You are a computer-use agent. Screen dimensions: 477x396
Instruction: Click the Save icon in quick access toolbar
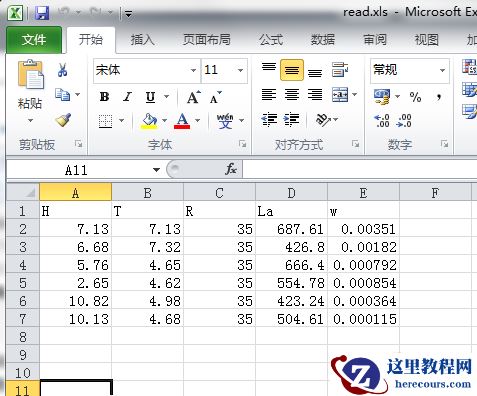(42, 13)
